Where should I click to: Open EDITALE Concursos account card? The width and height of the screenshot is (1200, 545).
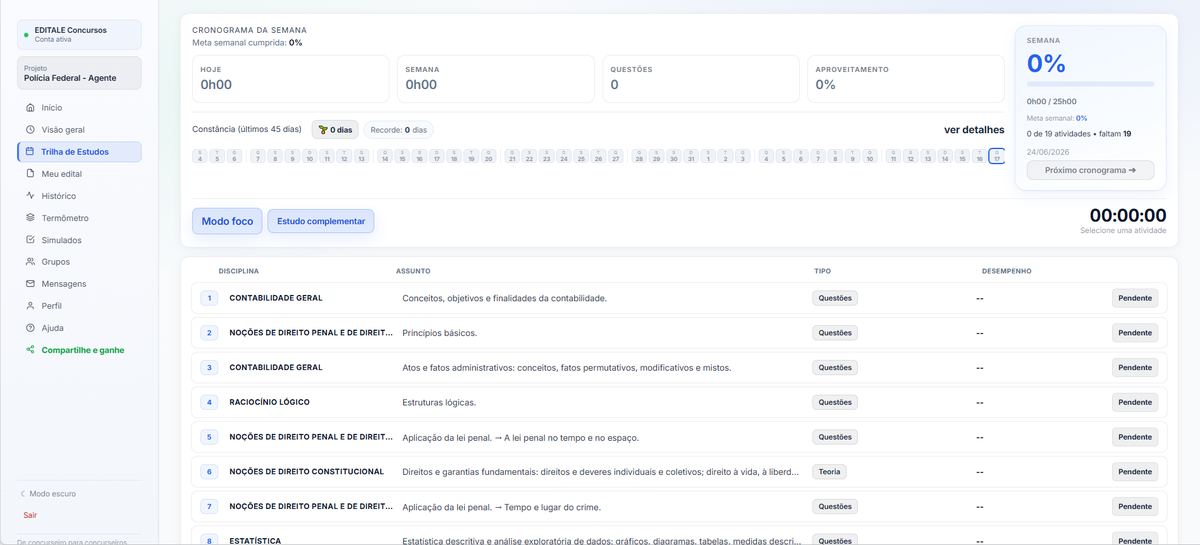79,34
